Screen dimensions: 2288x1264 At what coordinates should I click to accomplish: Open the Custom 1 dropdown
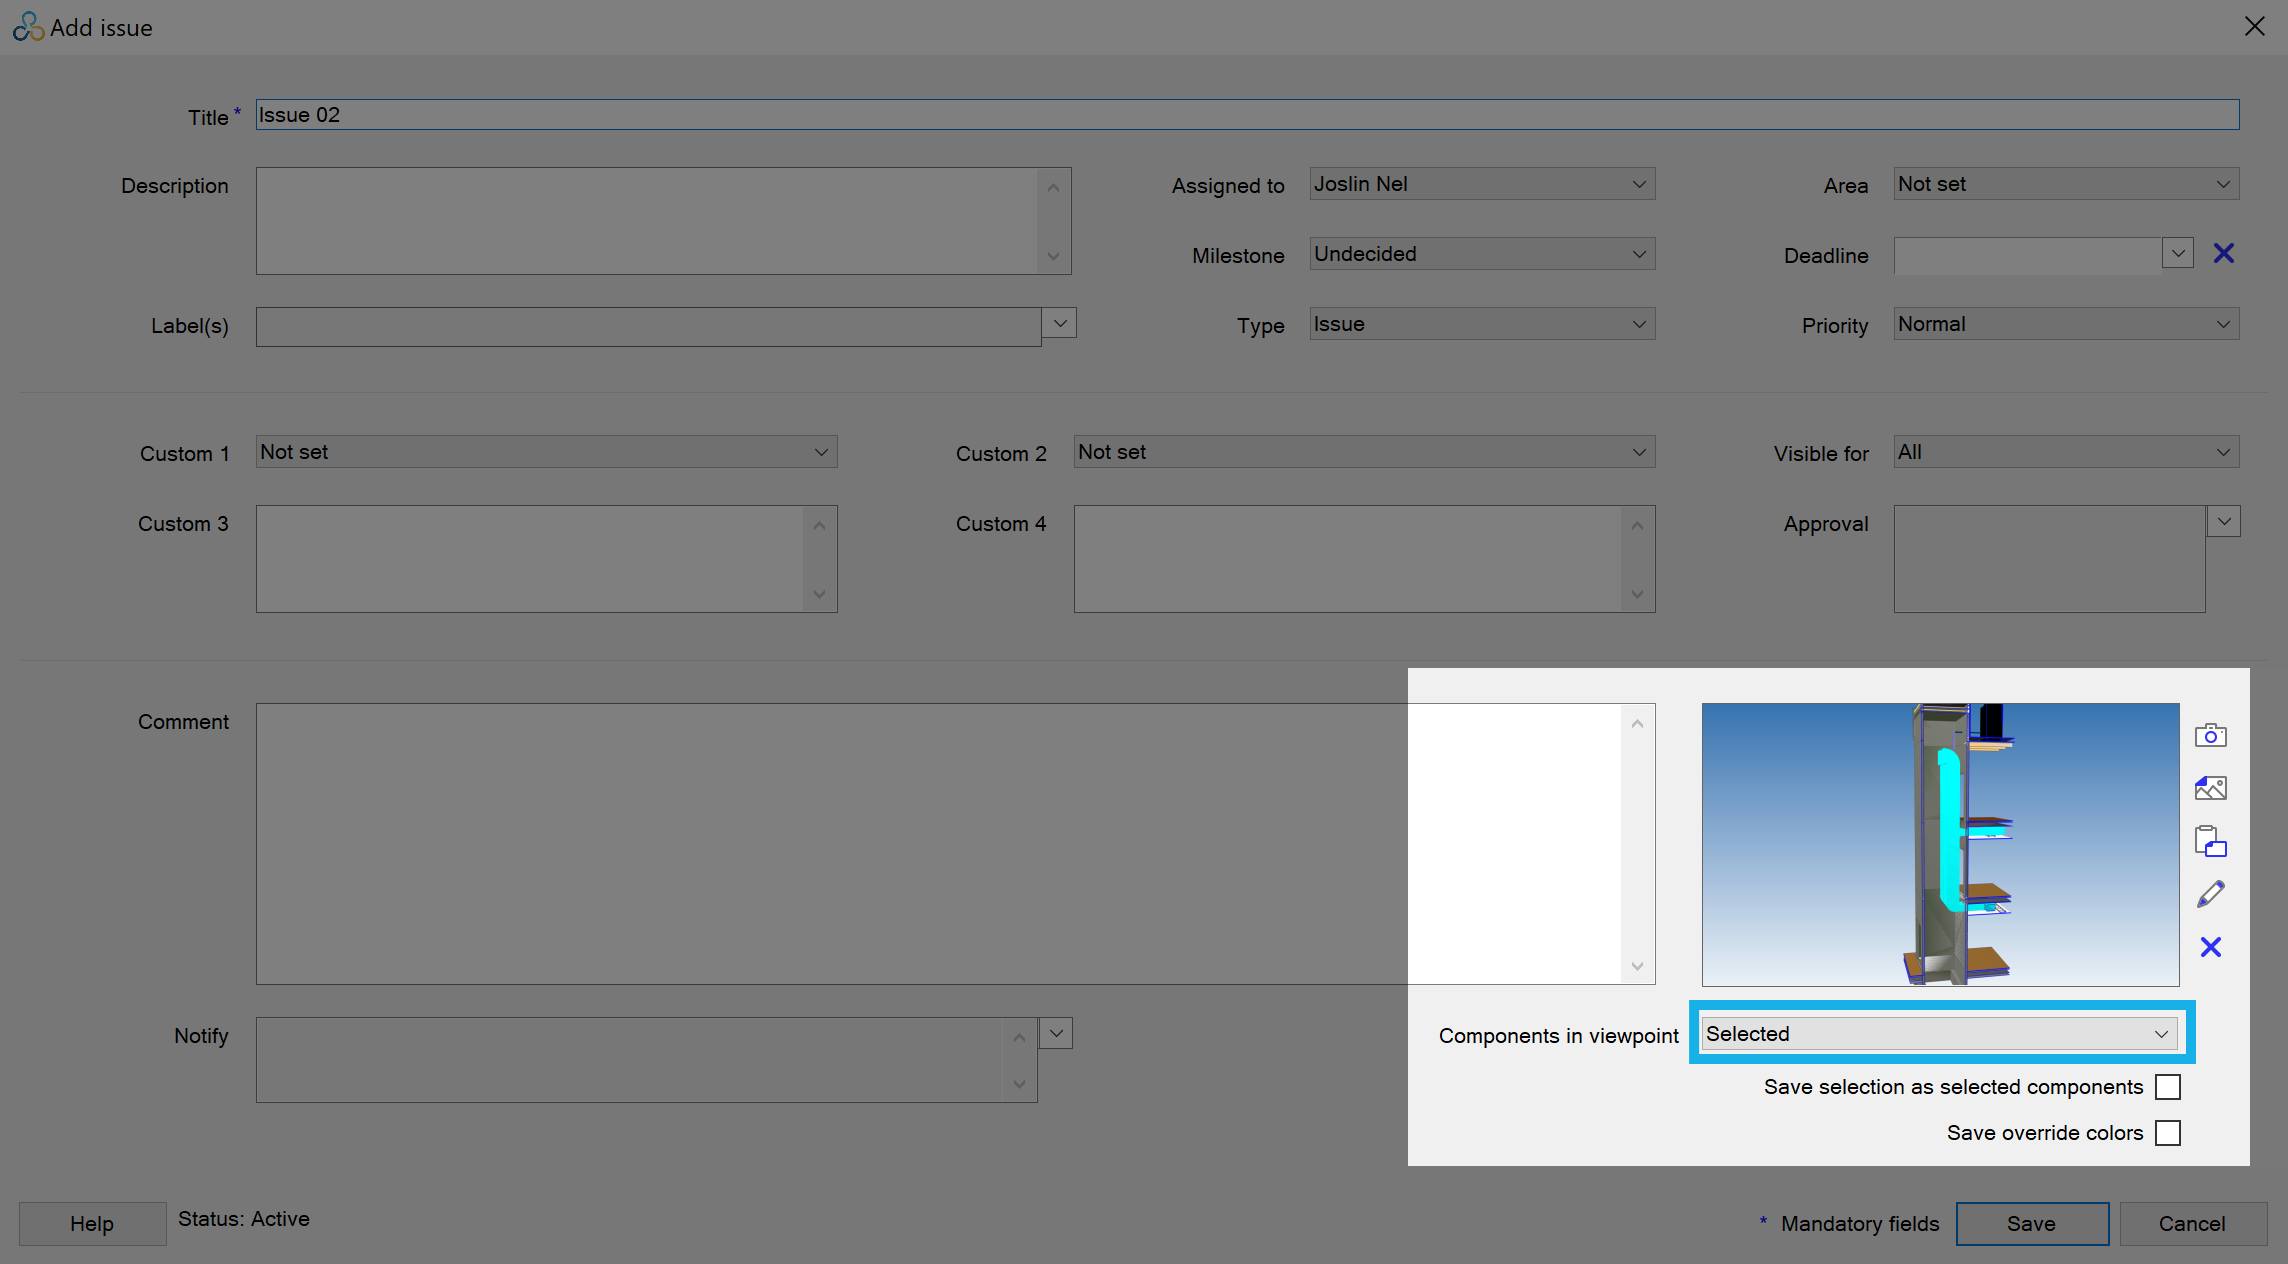click(546, 452)
